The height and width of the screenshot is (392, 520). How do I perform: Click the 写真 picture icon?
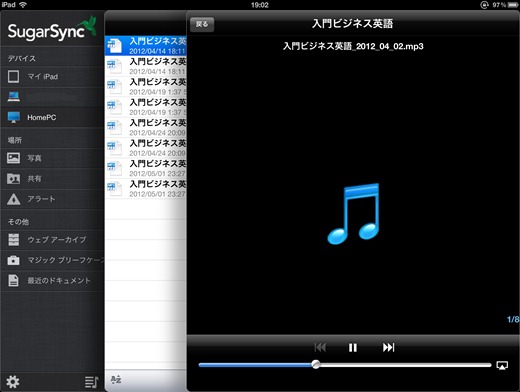pos(13,158)
